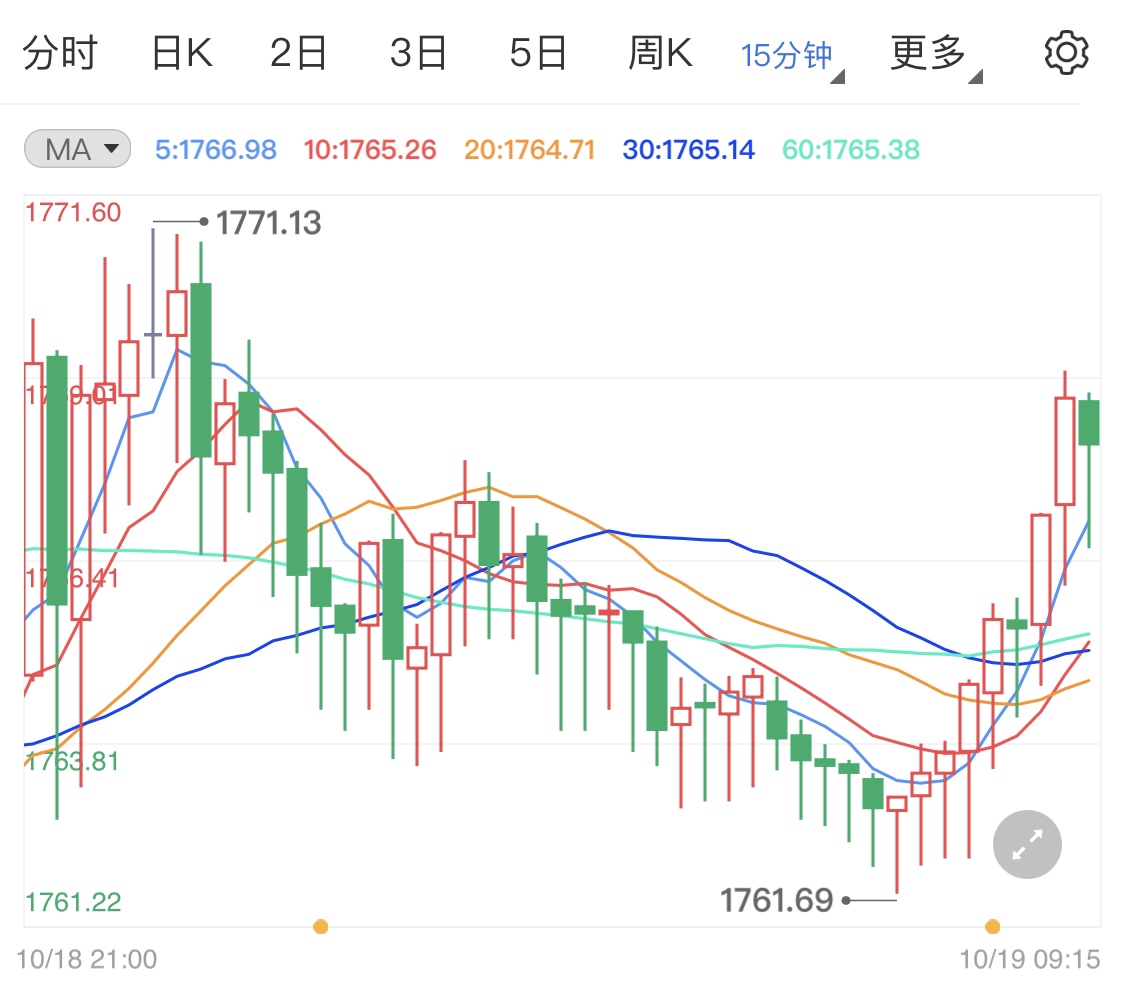1125x990 pixels.
Task: Select the 2日 chart tab
Action: [x=298, y=53]
